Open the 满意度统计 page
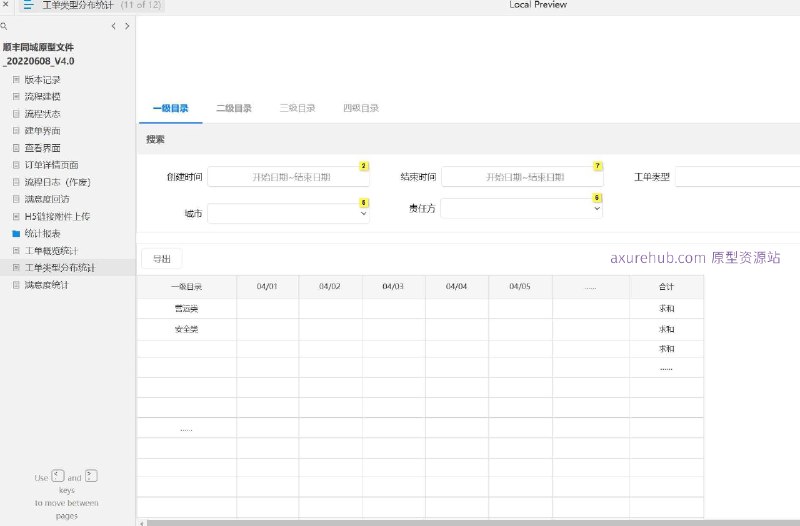This screenshot has width=800, height=526. coord(46,285)
